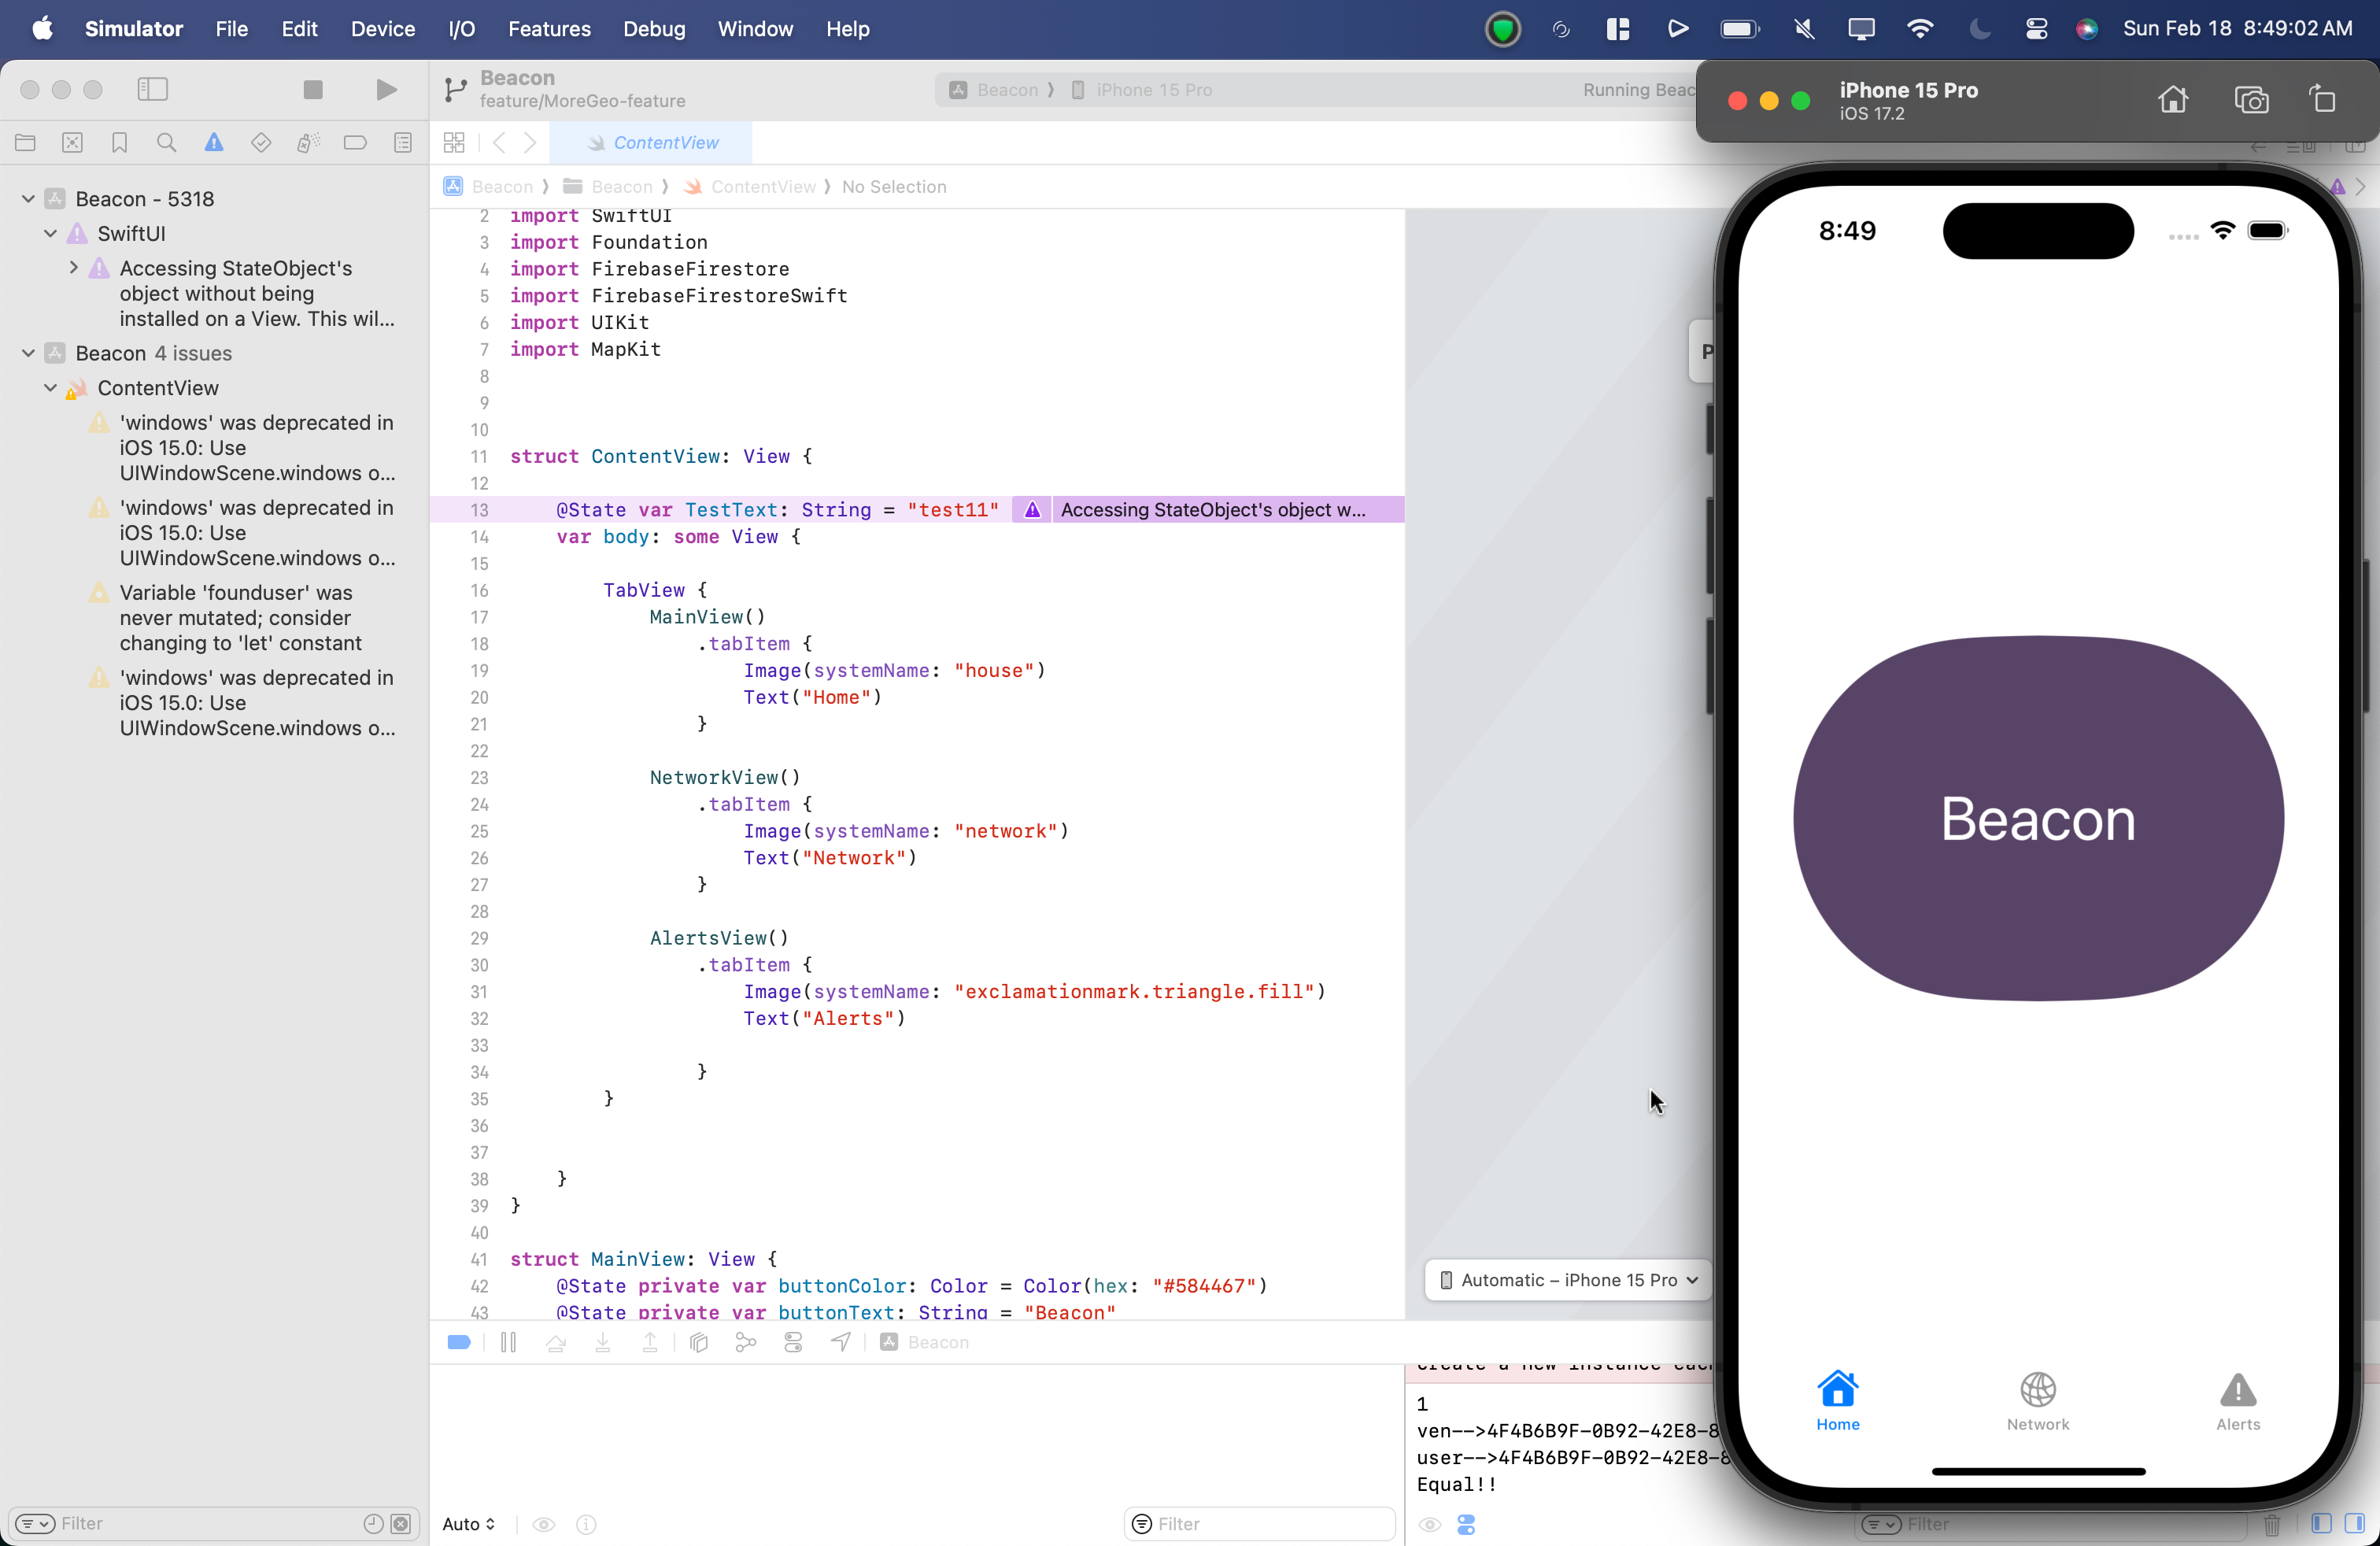Image resolution: width=2380 pixels, height=1546 pixels.
Task: Take a simulator screenshot with camera icon
Action: pos(2251,100)
